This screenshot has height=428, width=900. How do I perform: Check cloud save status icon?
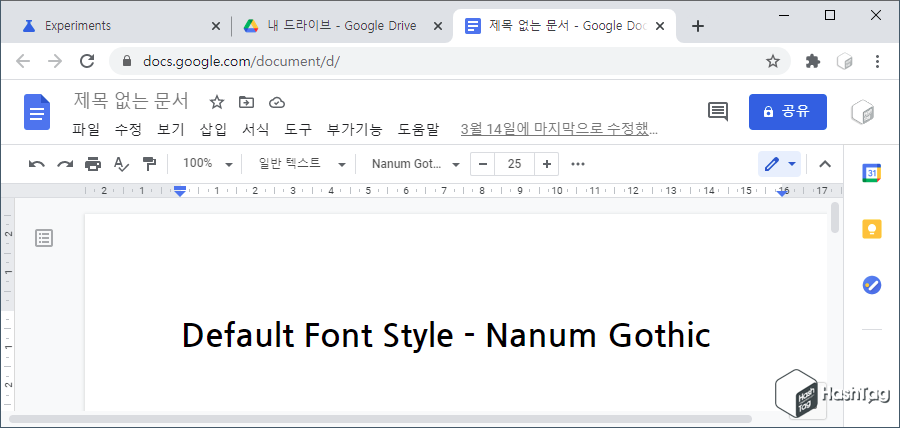(x=277, y=103)
